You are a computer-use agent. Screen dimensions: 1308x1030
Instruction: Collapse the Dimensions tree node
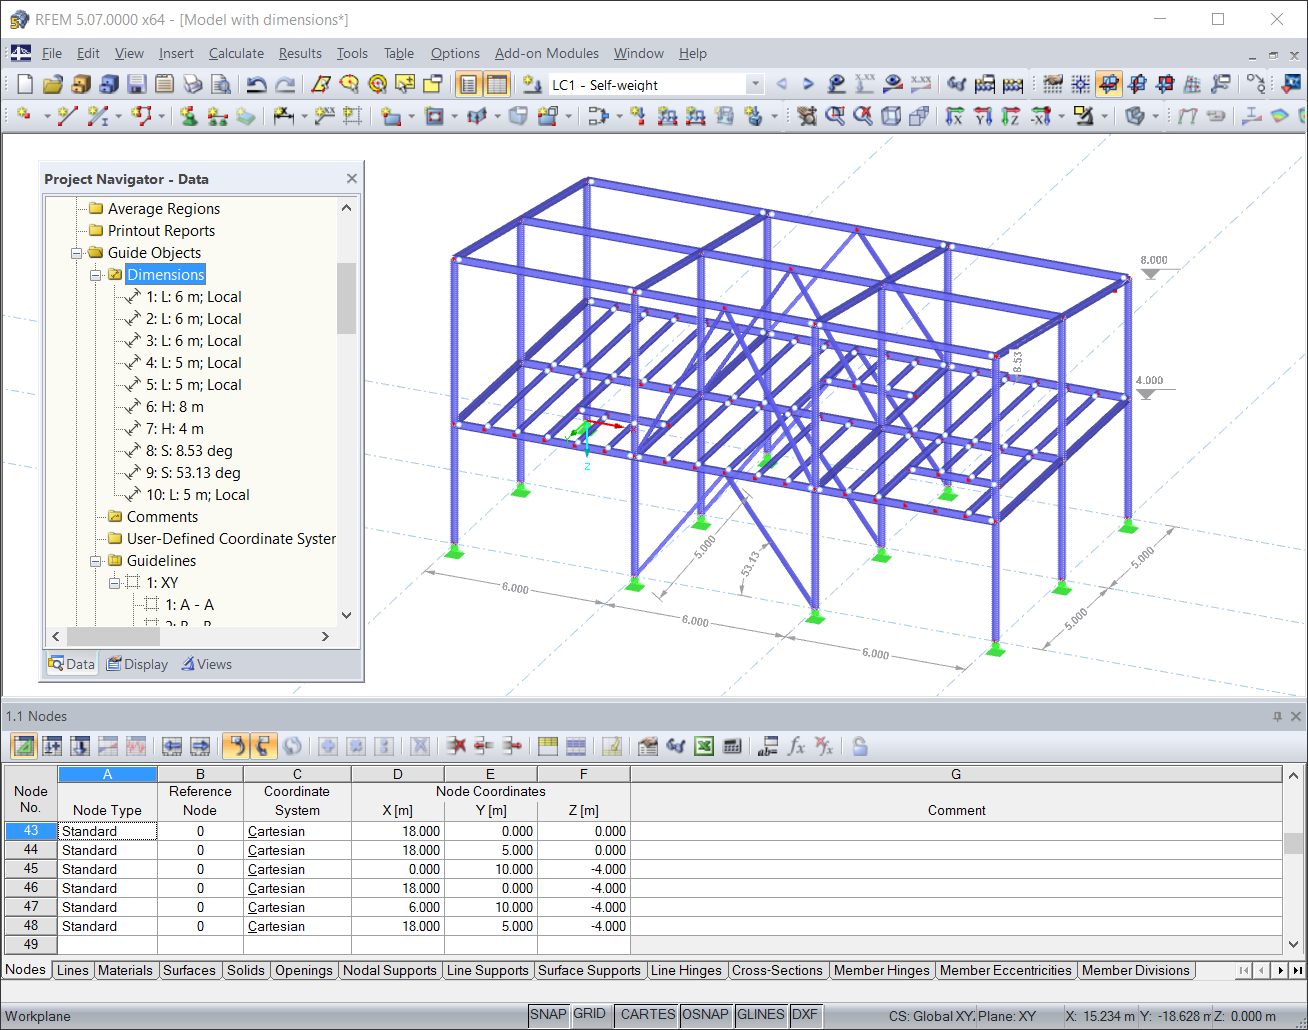pos(96,275)
